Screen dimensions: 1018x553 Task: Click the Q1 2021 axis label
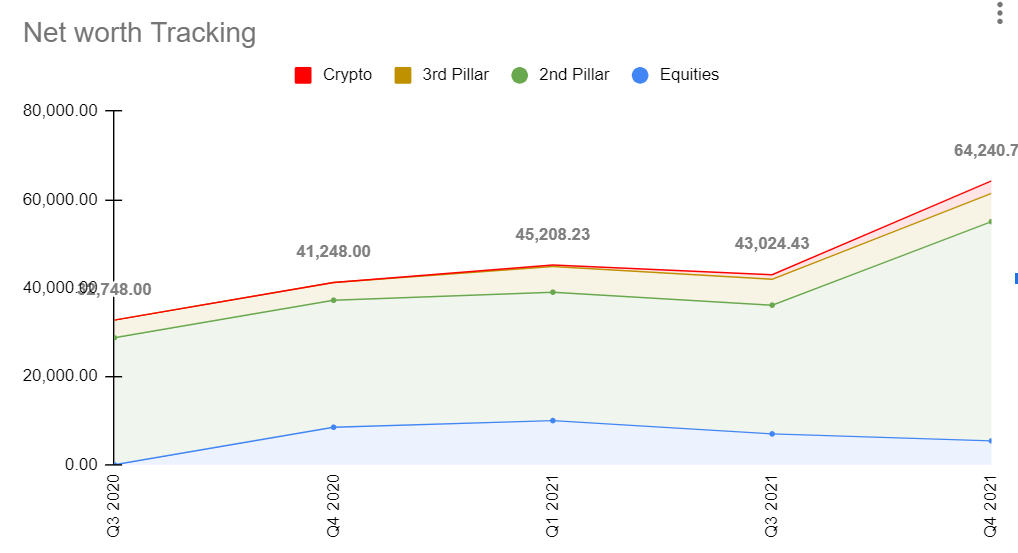pos(553,505)
